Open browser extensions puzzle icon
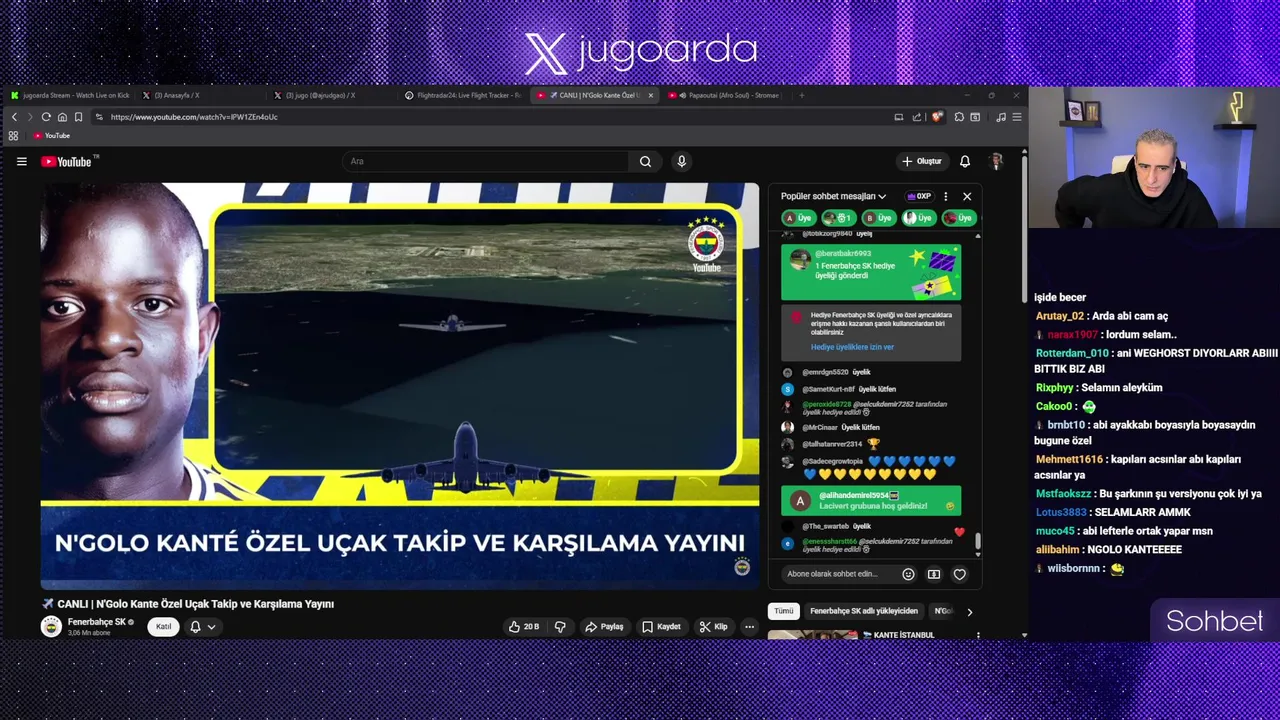Image resolution: width=1280 pixels, height=720 pixels. [x=959, y=117]
